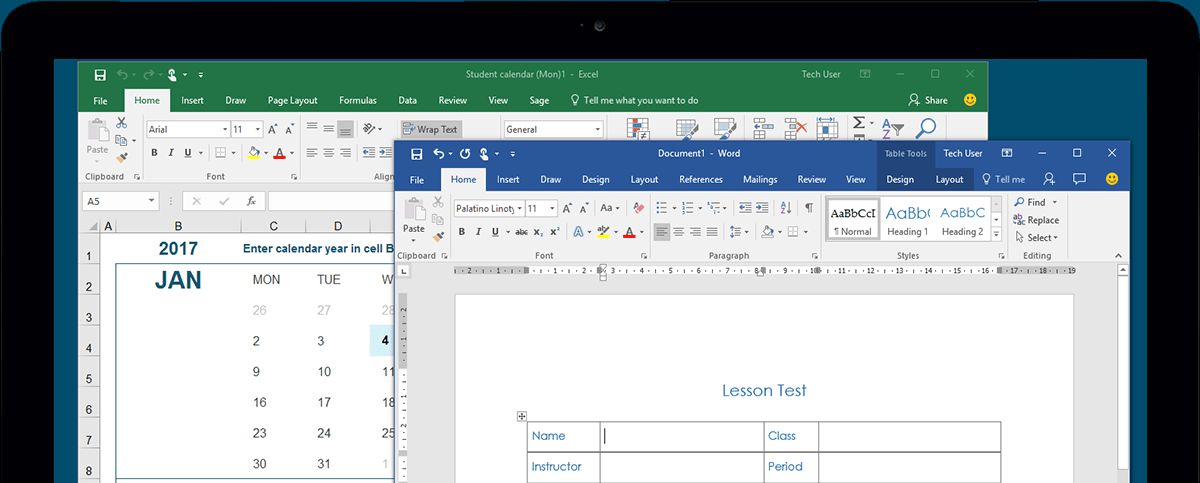Click the Find & Select magnifier in Excel
The image size is (1200, 483).
(926, 128)
